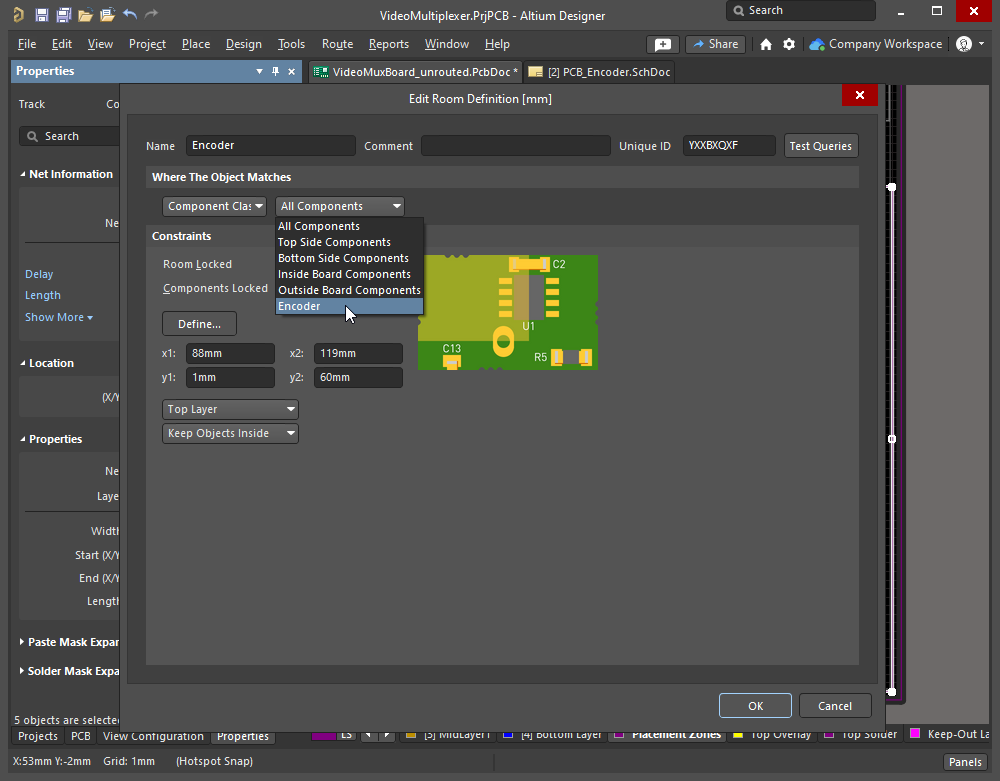This screenshot has width=1000, height=781.
Task: Open the Design menu
Action: [244, 44]
